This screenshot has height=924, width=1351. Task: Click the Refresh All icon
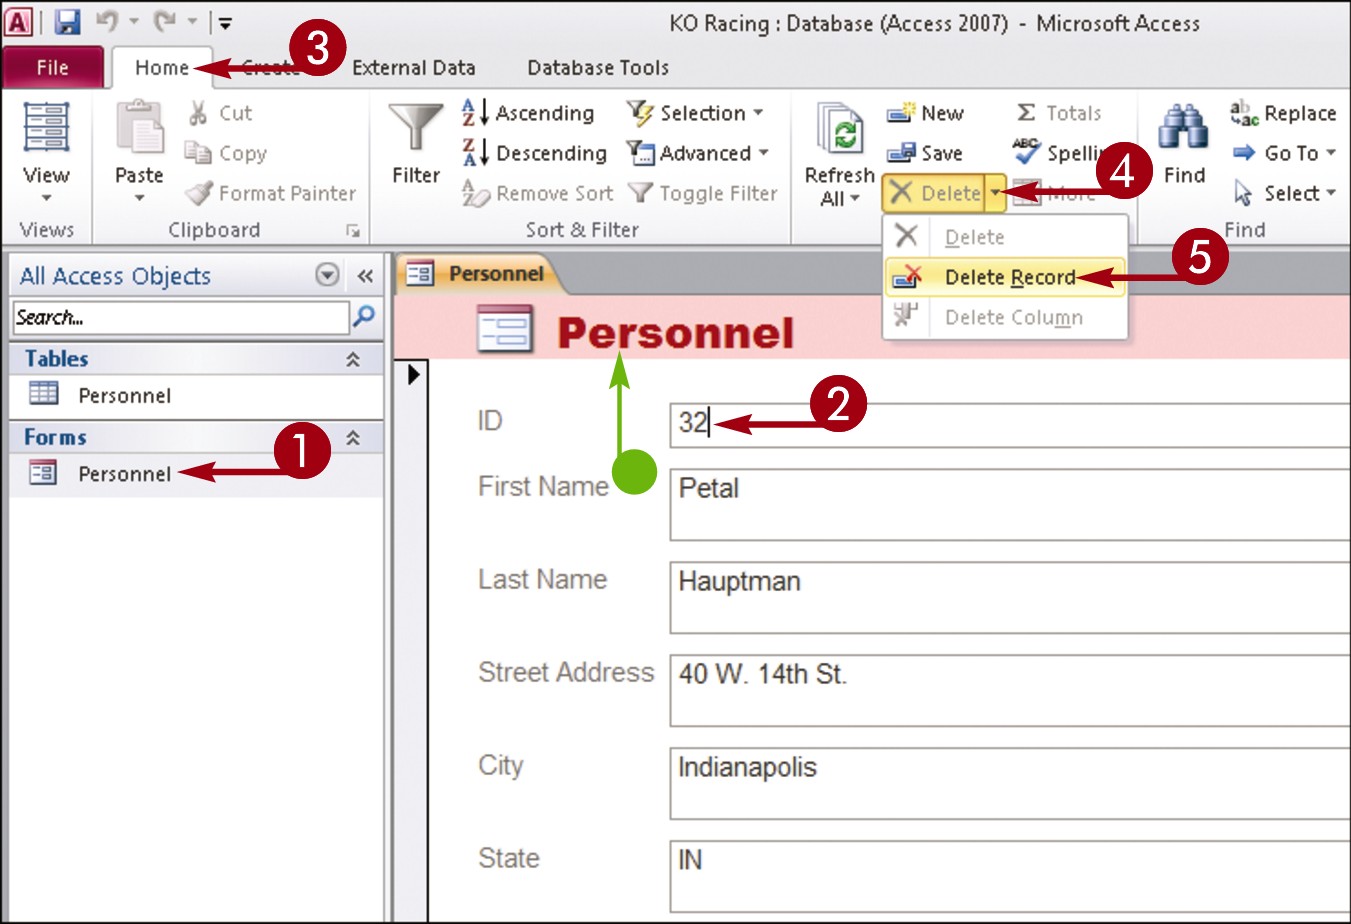[840, 130]
